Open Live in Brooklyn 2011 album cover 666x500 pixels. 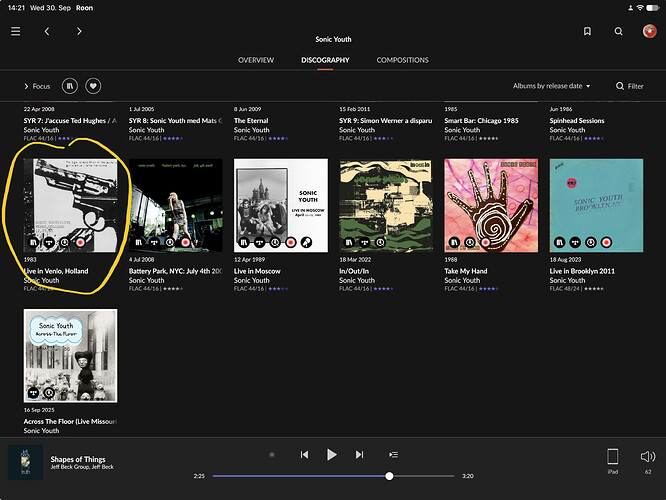click(596, 206)
